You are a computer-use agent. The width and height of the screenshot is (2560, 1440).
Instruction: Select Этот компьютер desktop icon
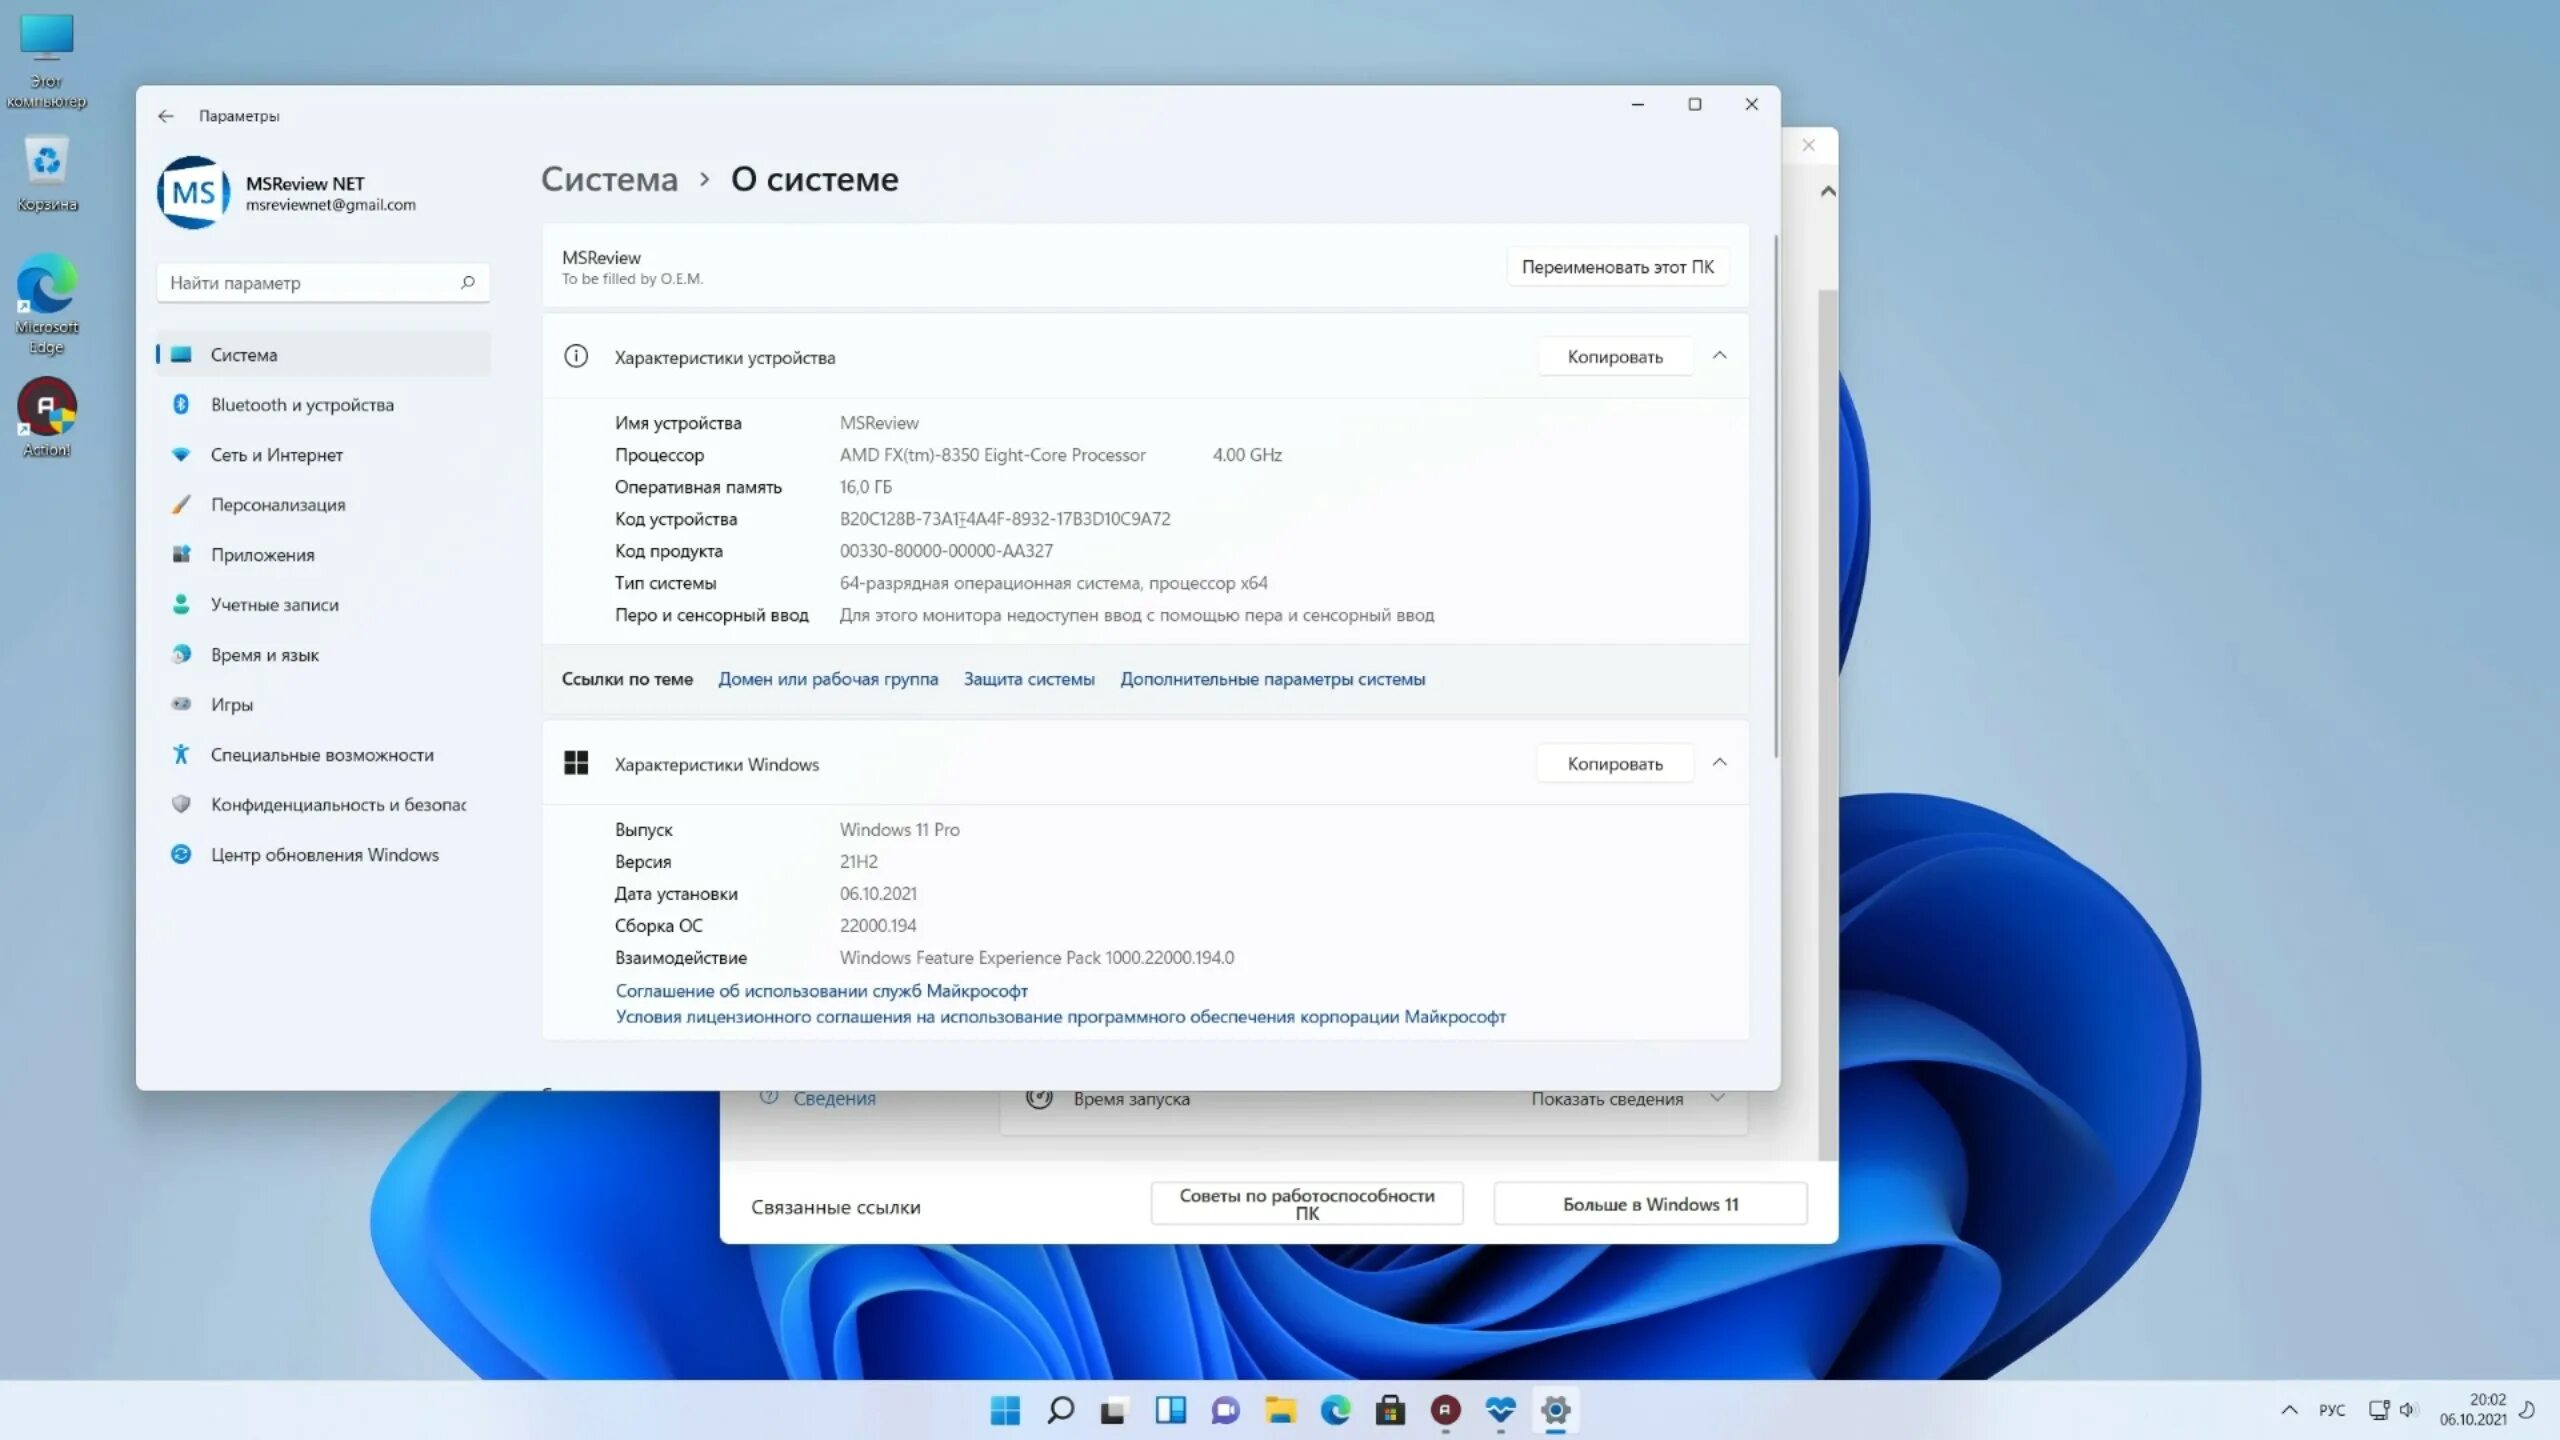click(47, 62)
